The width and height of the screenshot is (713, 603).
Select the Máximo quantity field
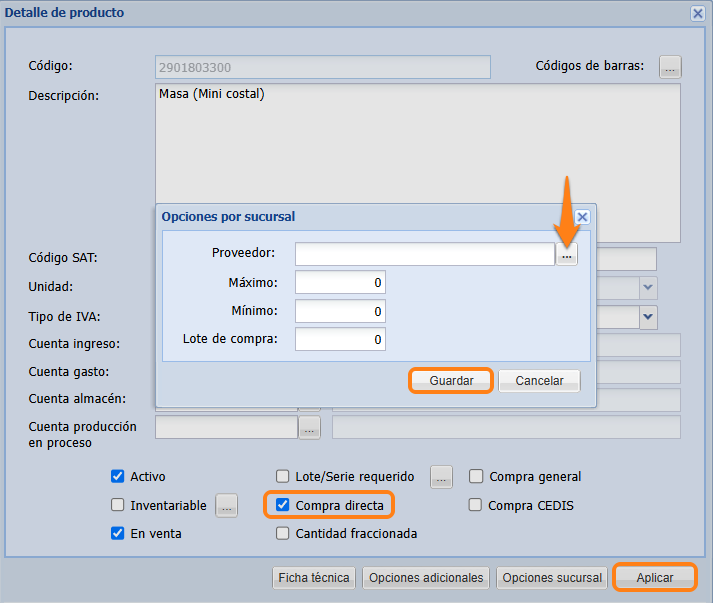pyautogui.click(x=340, y=283)
